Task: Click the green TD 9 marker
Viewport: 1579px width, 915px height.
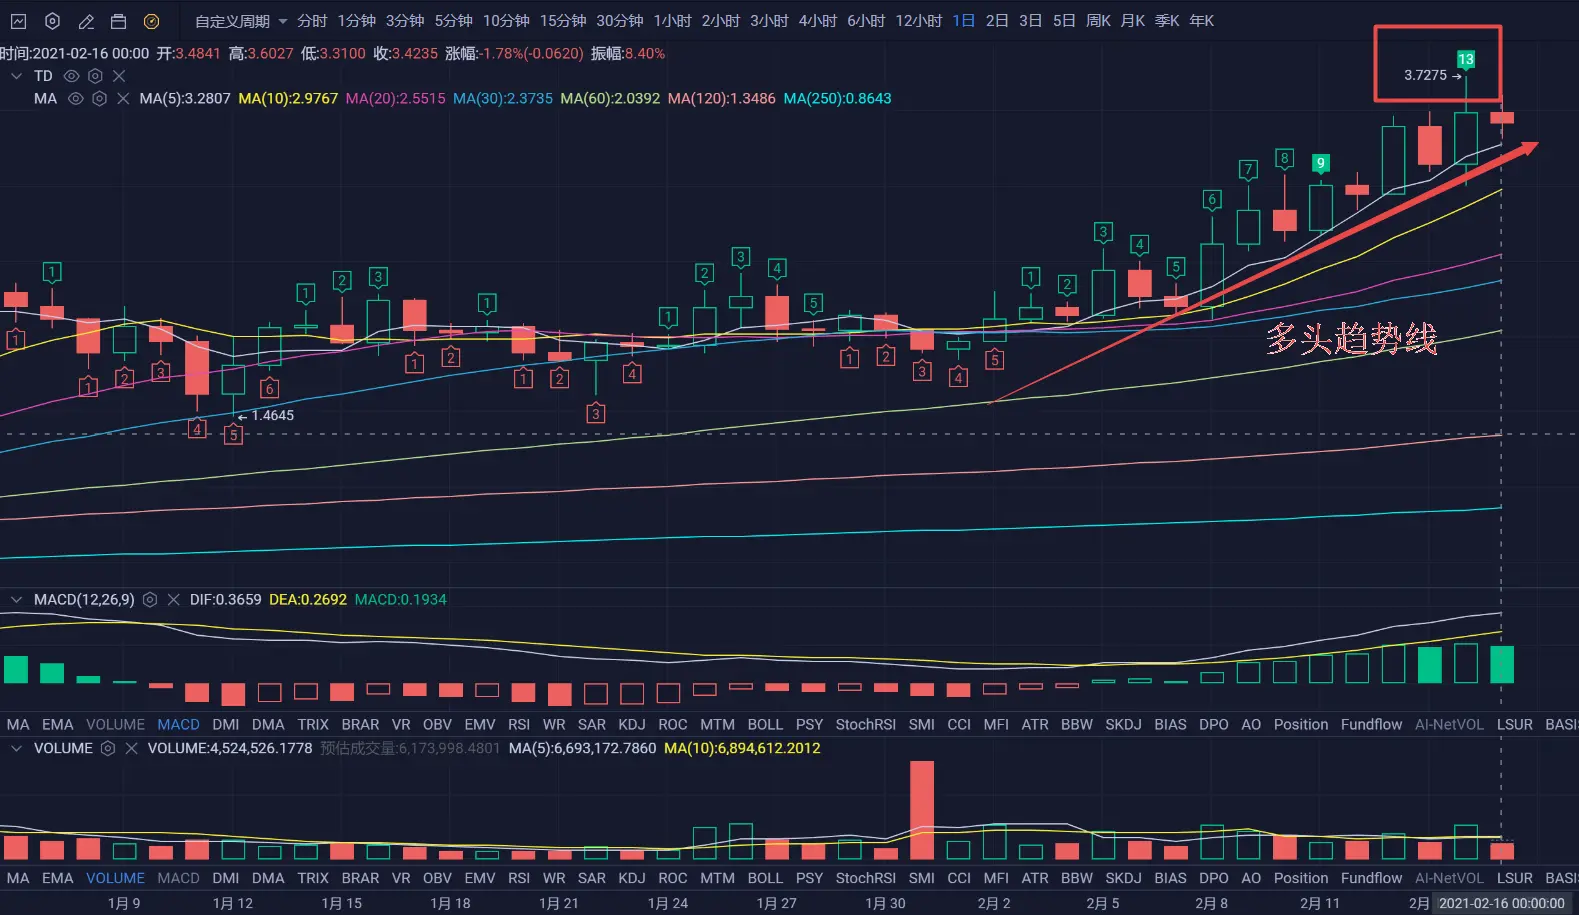Action: (x=1320, y=163)
